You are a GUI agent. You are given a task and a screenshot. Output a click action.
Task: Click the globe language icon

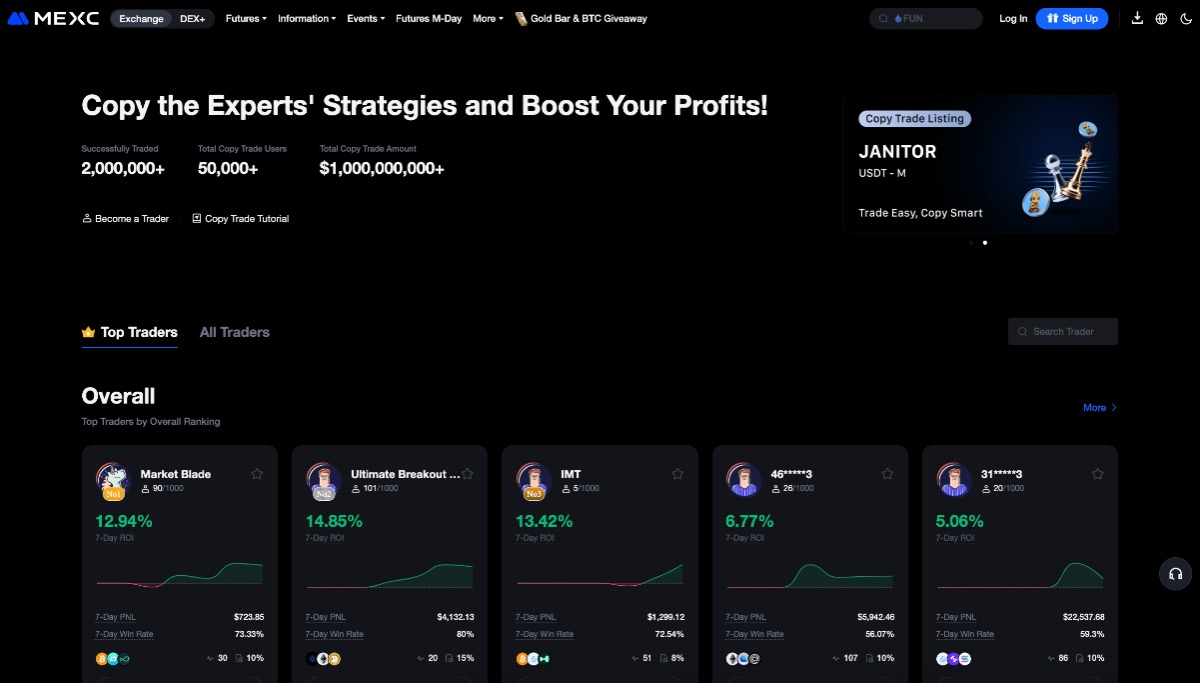click(x=1161, y=18)
